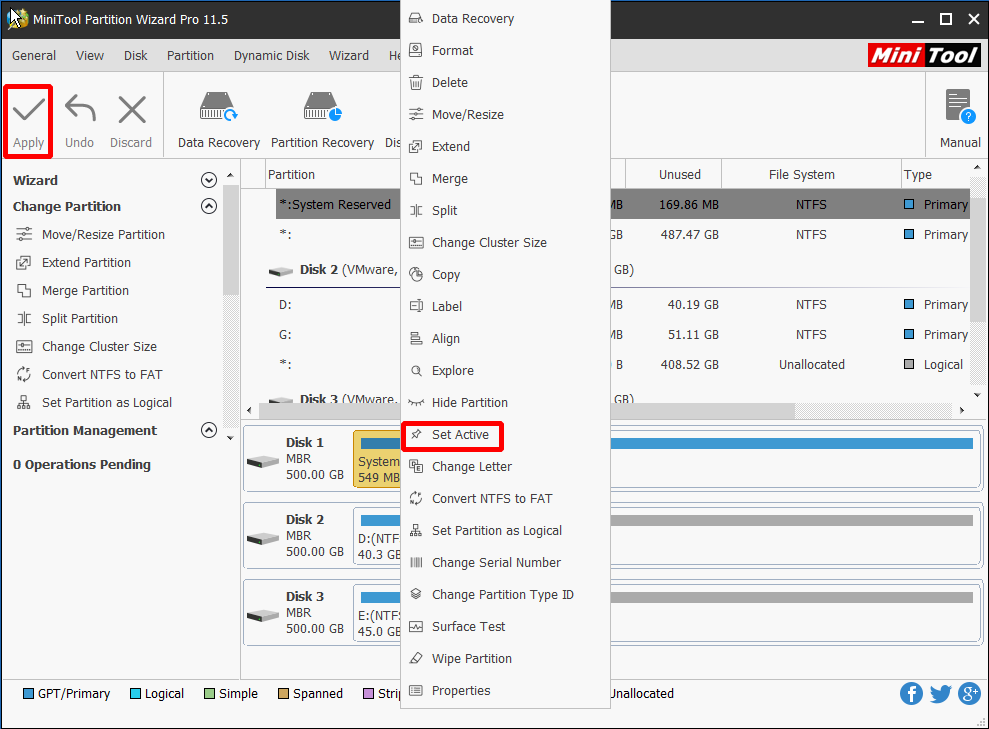The image size is (989, 729).
Task: Click Change Cluster Size in sidebar
Action: (x=100, y=347)
